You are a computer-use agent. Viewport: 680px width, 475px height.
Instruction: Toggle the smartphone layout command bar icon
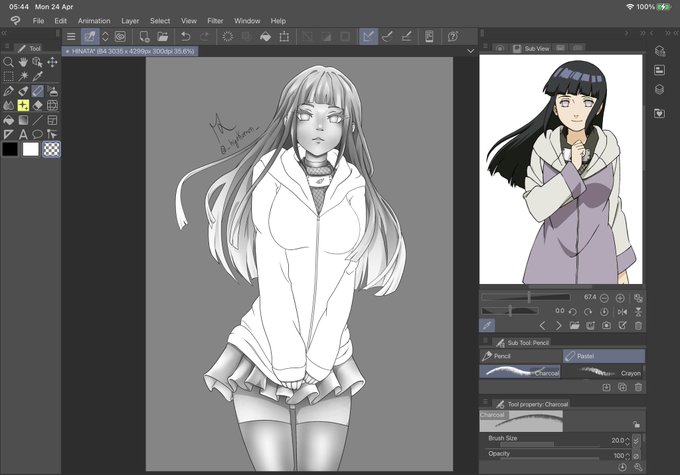click(429, 36)
